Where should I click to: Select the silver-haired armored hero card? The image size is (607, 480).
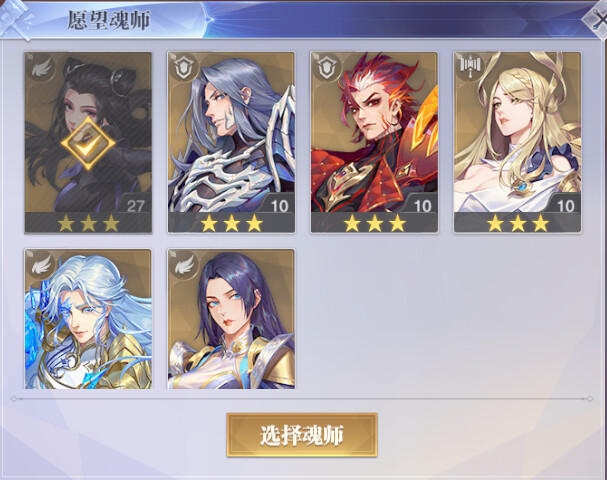[231, 142]
